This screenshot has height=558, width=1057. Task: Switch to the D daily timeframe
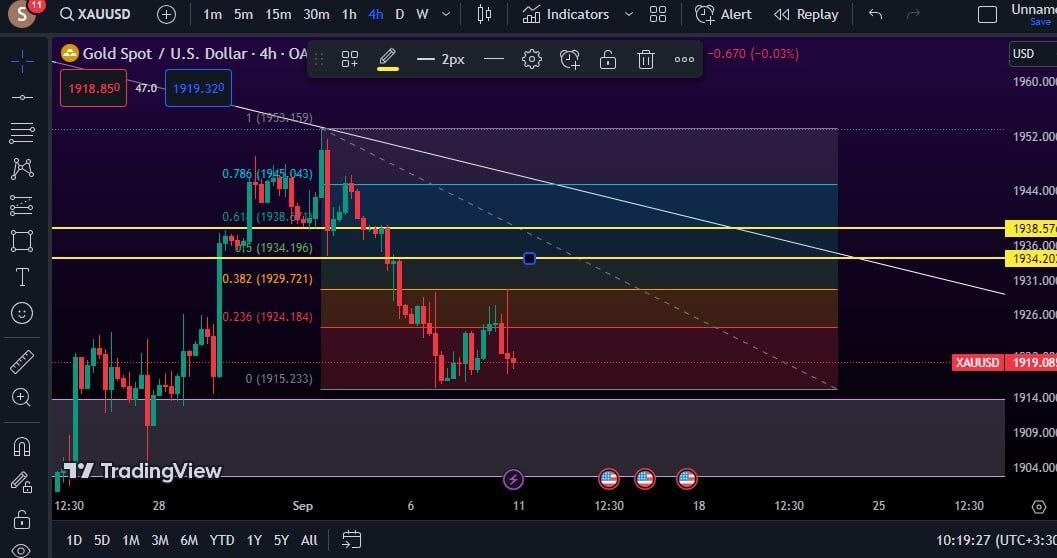(x=400, y=14)
